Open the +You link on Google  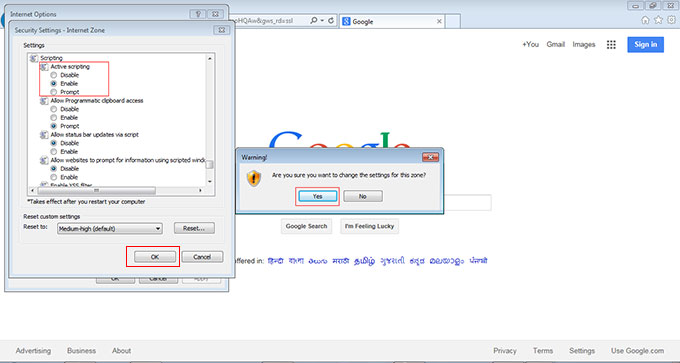pyautogui.click(x=530, y=45)
